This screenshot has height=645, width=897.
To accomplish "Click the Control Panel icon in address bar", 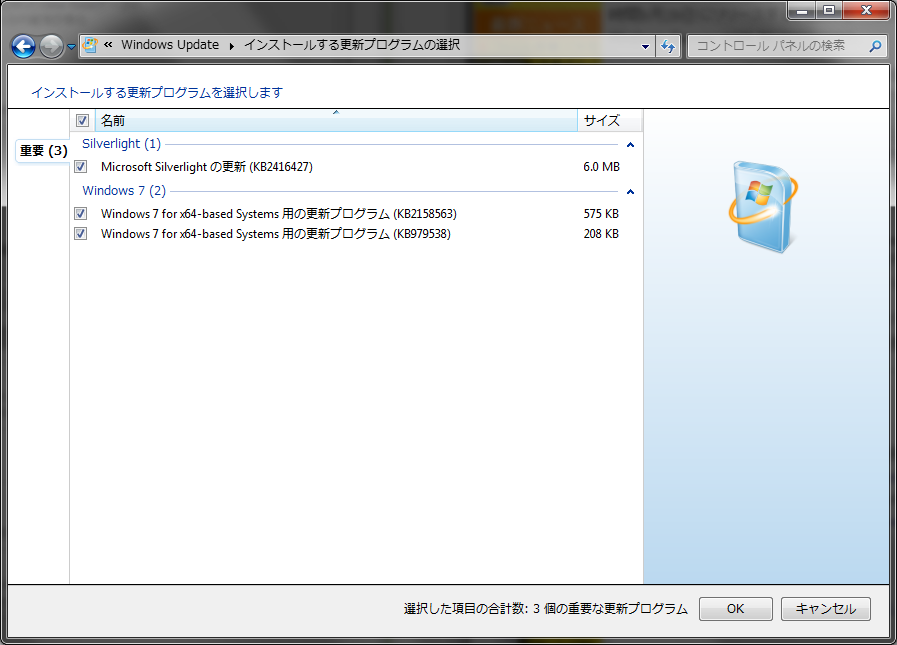I will (90, 45).
